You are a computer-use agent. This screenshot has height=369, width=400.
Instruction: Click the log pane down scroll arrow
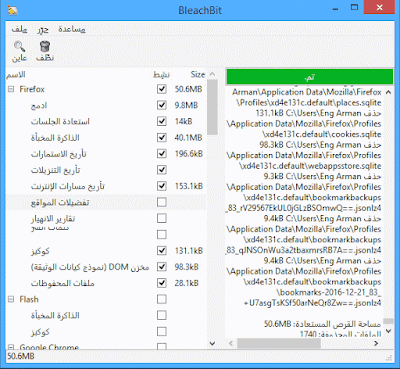388,331
